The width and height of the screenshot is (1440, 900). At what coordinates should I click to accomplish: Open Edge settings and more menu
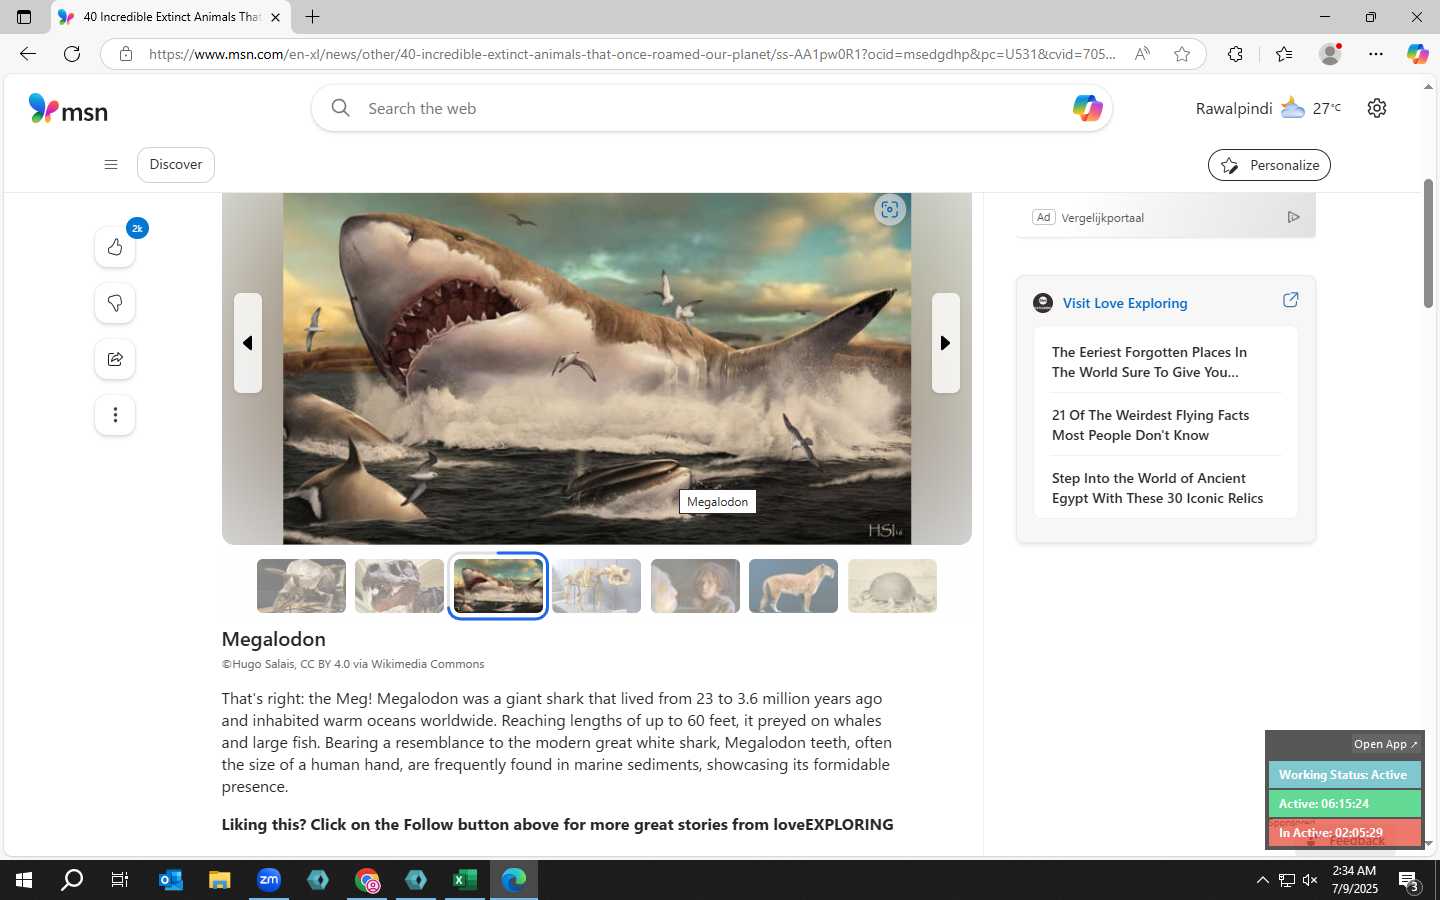[1376, 54]
